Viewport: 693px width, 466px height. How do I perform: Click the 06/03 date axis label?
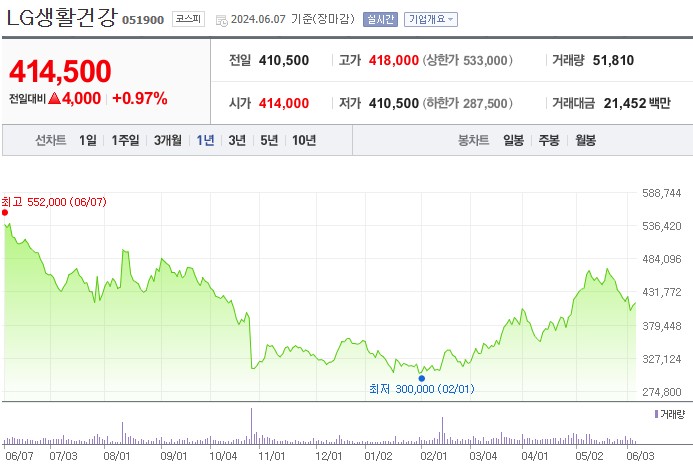[640, 456]
